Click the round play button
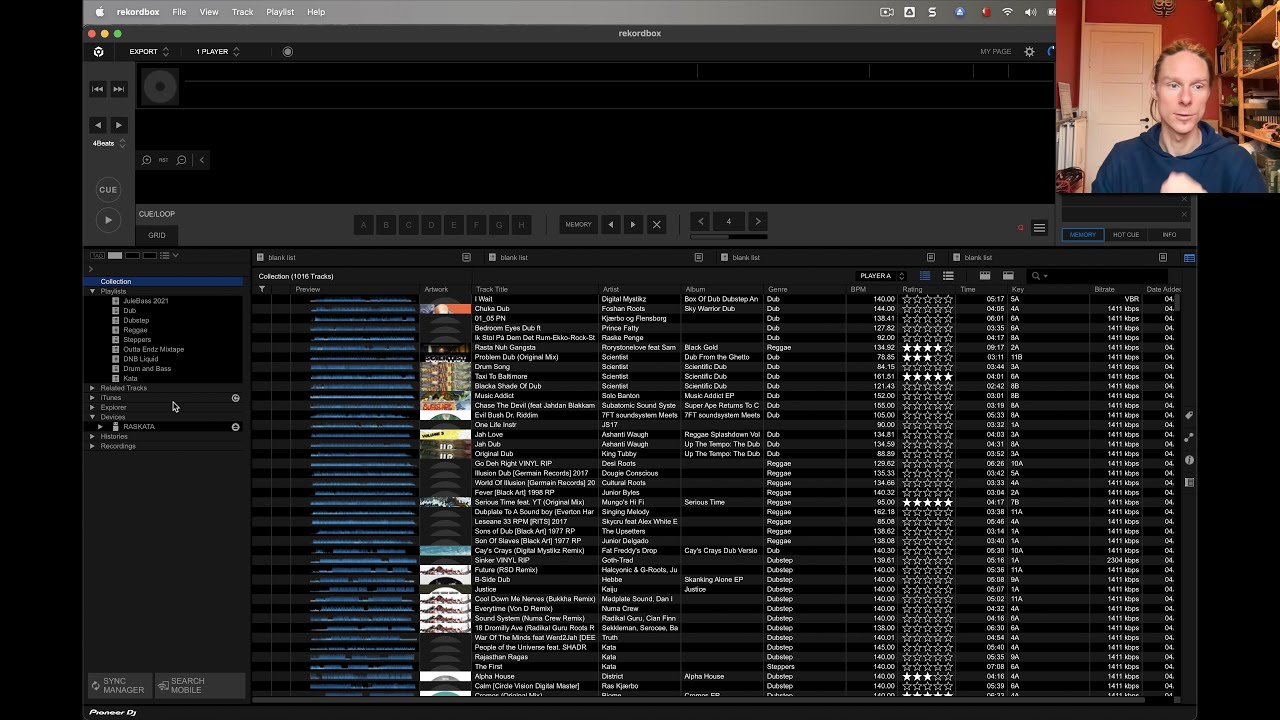The image size is (1280, 720). [108, 220]
